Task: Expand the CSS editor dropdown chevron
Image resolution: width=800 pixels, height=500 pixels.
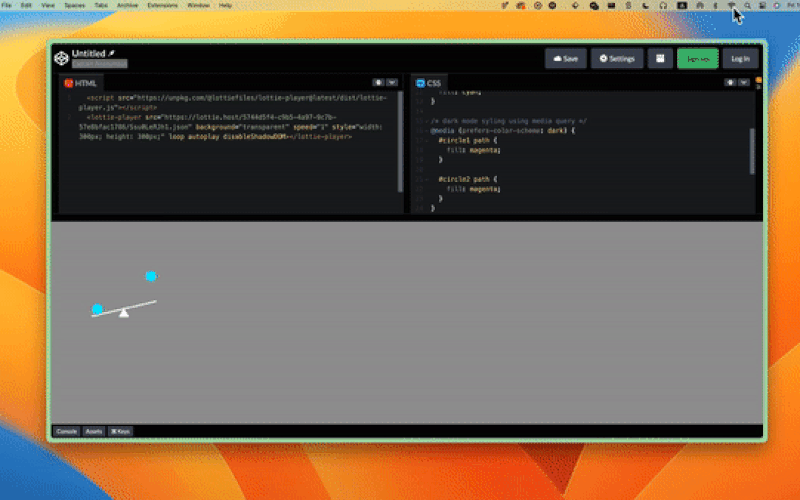Action: click(744, 82)
